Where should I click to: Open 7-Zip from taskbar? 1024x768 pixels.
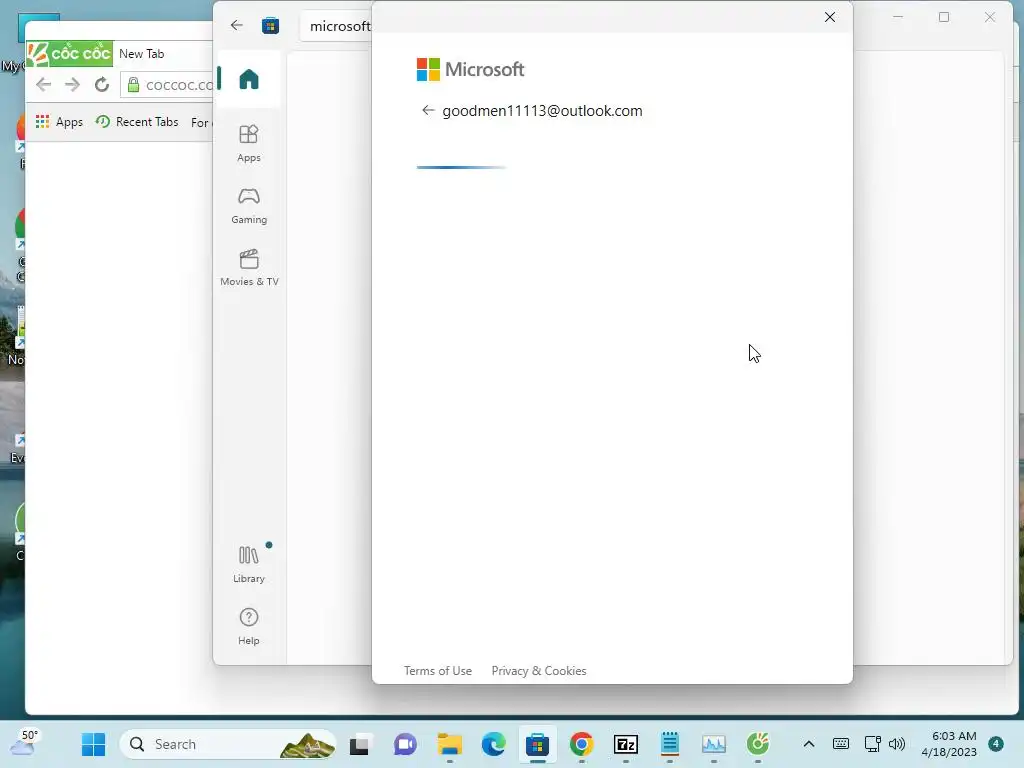(626, 744)
